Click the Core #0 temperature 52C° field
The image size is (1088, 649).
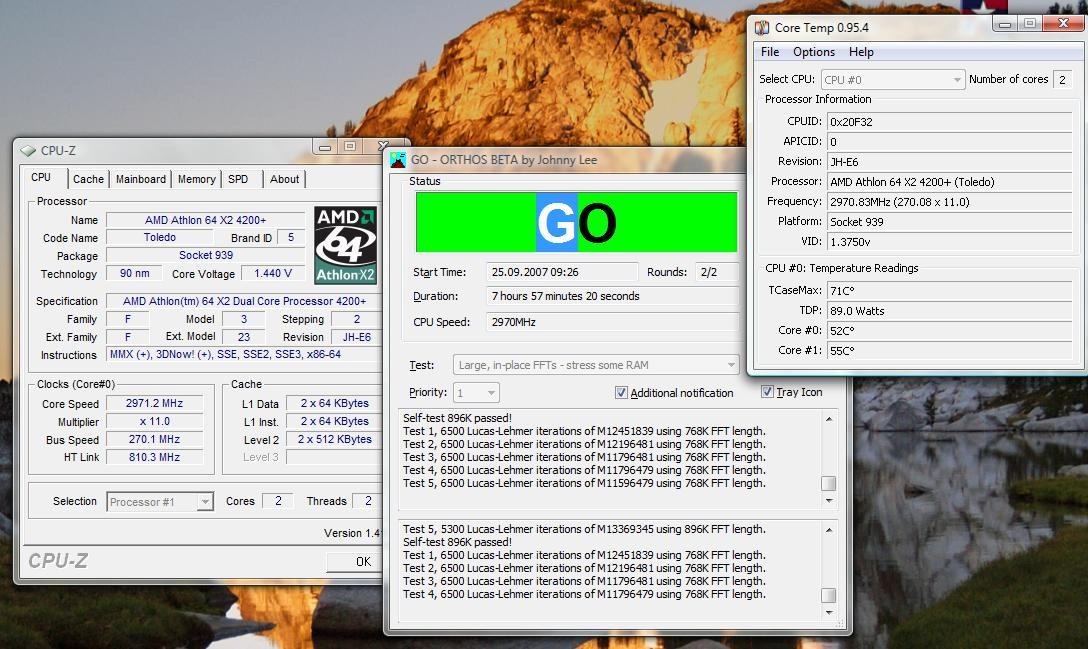point(950,331)
